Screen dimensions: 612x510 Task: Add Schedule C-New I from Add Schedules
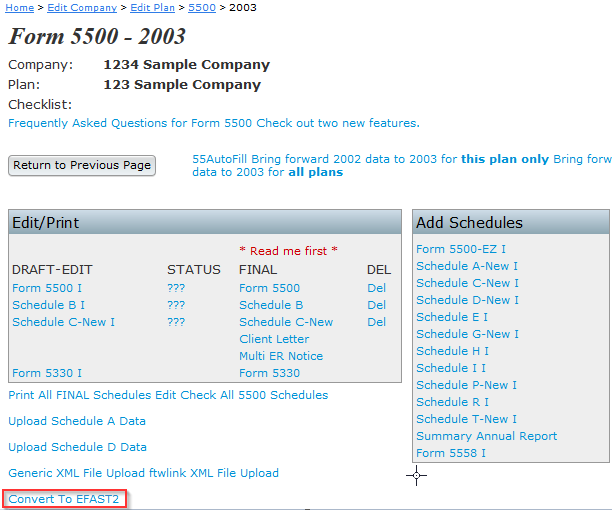click(467, 283)
